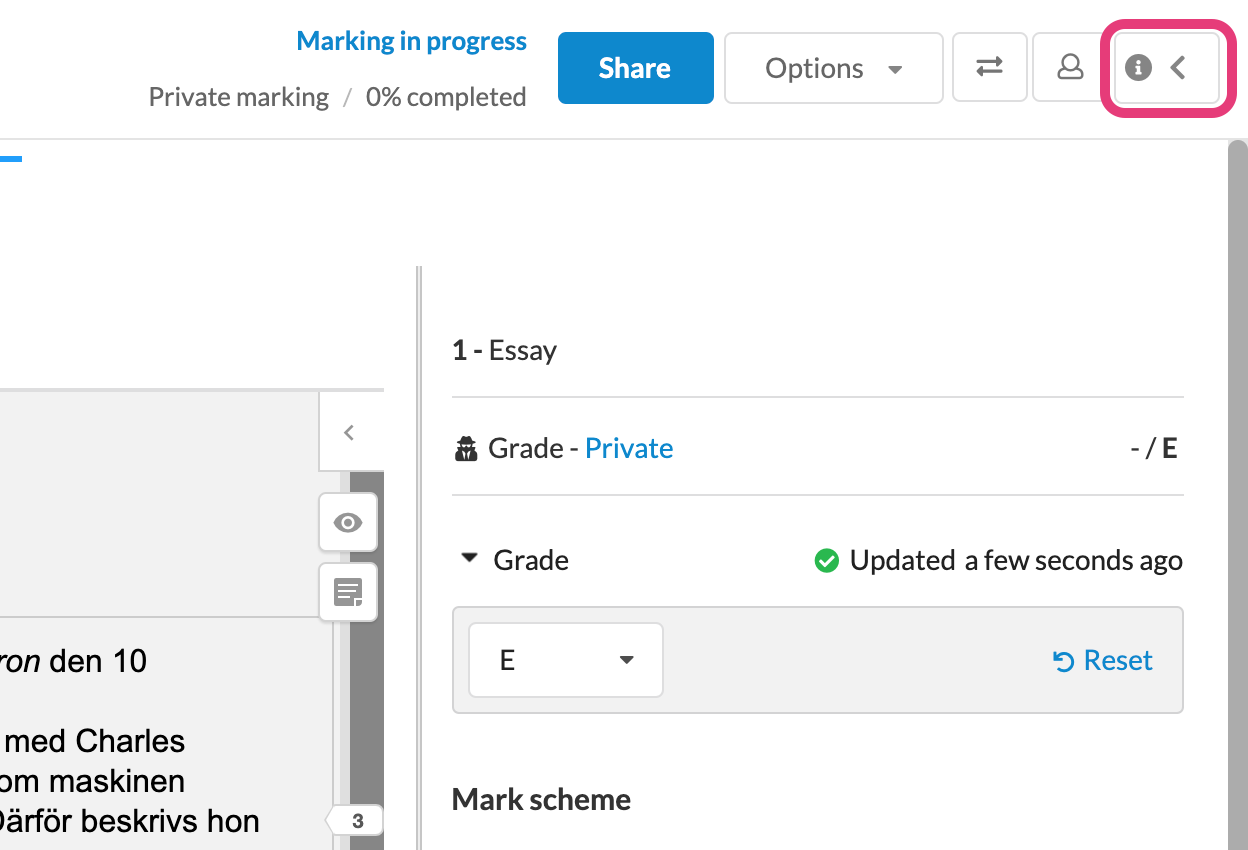Click the chevron beside the info icon
Image resolution: width=1248 pixels, height=850 pixels.
(x=1178, y=68)
